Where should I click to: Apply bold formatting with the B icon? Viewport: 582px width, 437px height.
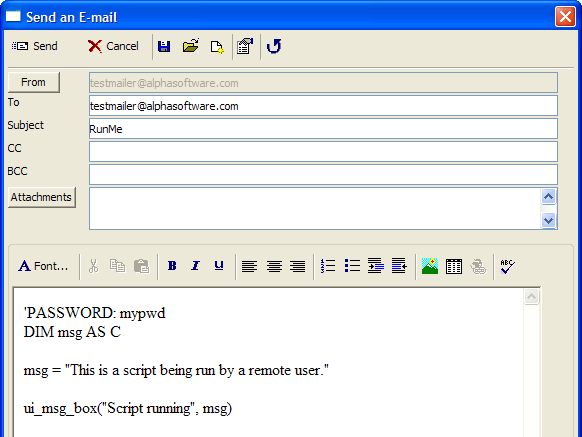(x=172, y=266)
